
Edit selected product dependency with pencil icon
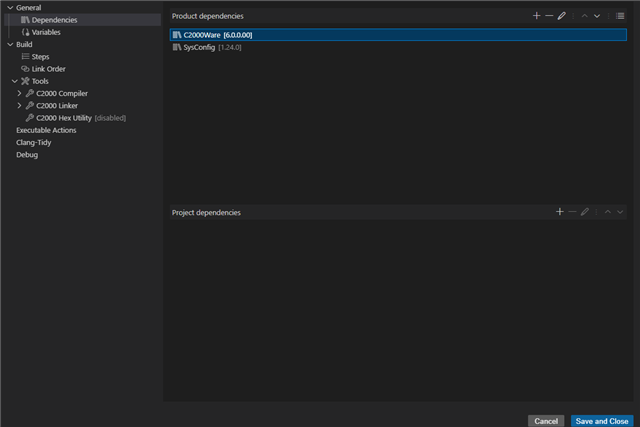click(562, 16)
